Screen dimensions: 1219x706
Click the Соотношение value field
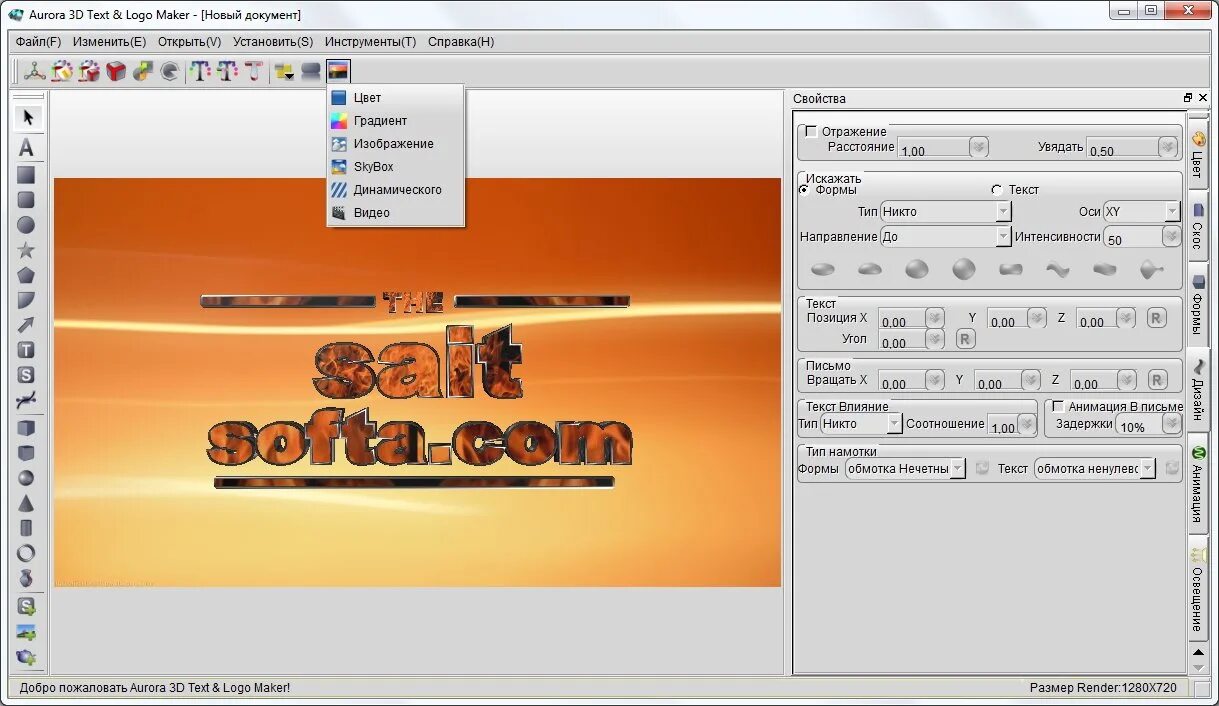point(1004,426)
